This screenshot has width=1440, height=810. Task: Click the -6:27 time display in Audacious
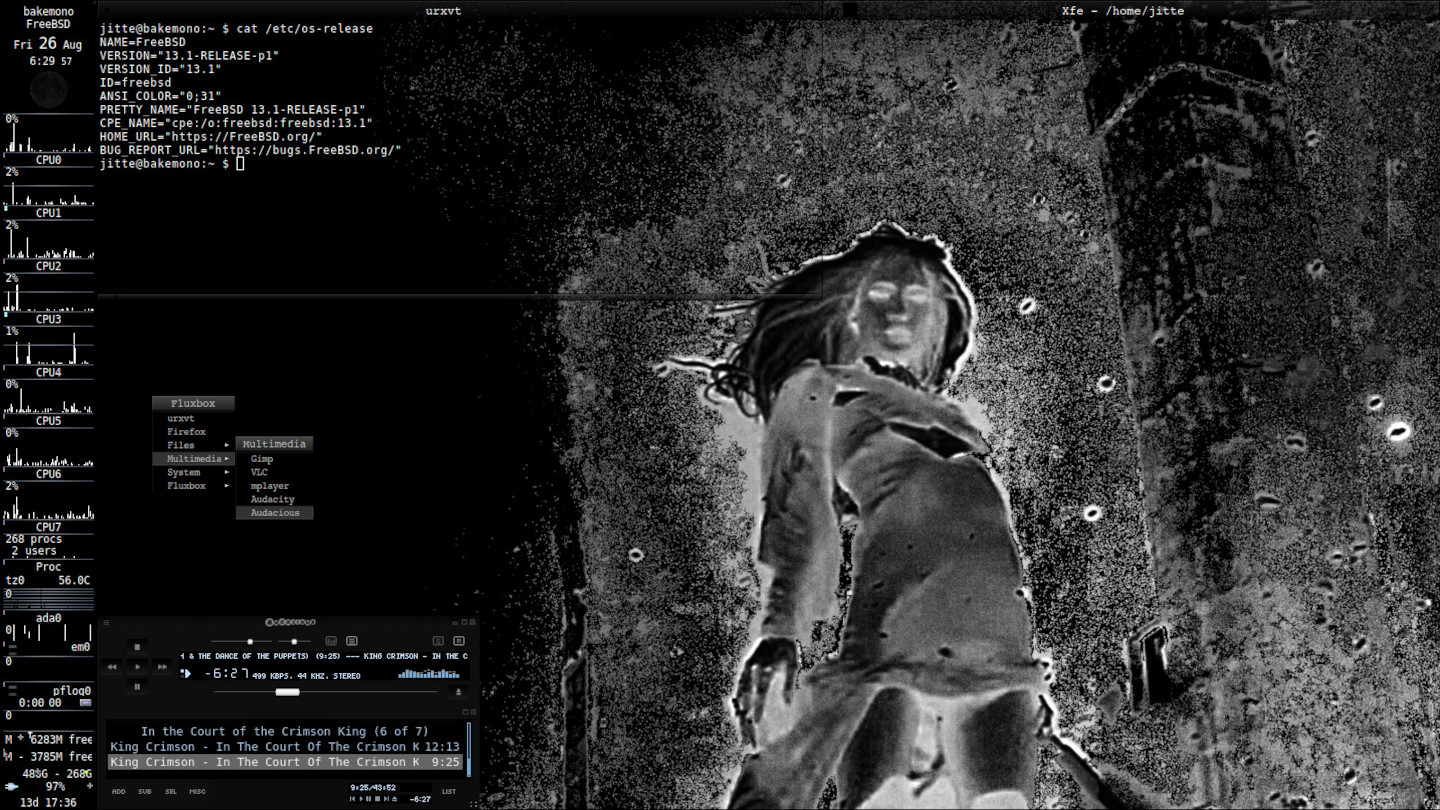pyautogui.click(x=228, y=674)
